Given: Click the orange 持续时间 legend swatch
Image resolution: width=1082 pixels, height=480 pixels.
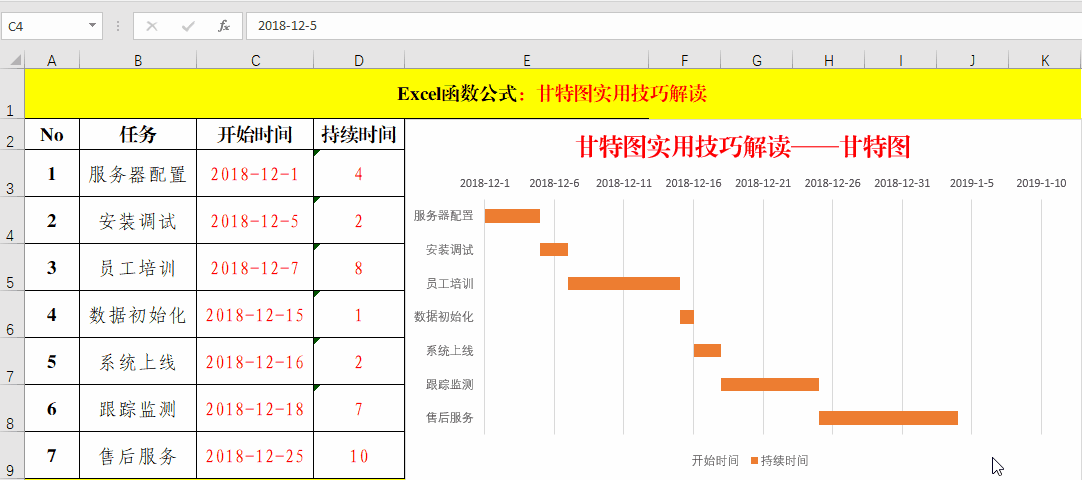Looking at the screenshot, I should (754, 461).
